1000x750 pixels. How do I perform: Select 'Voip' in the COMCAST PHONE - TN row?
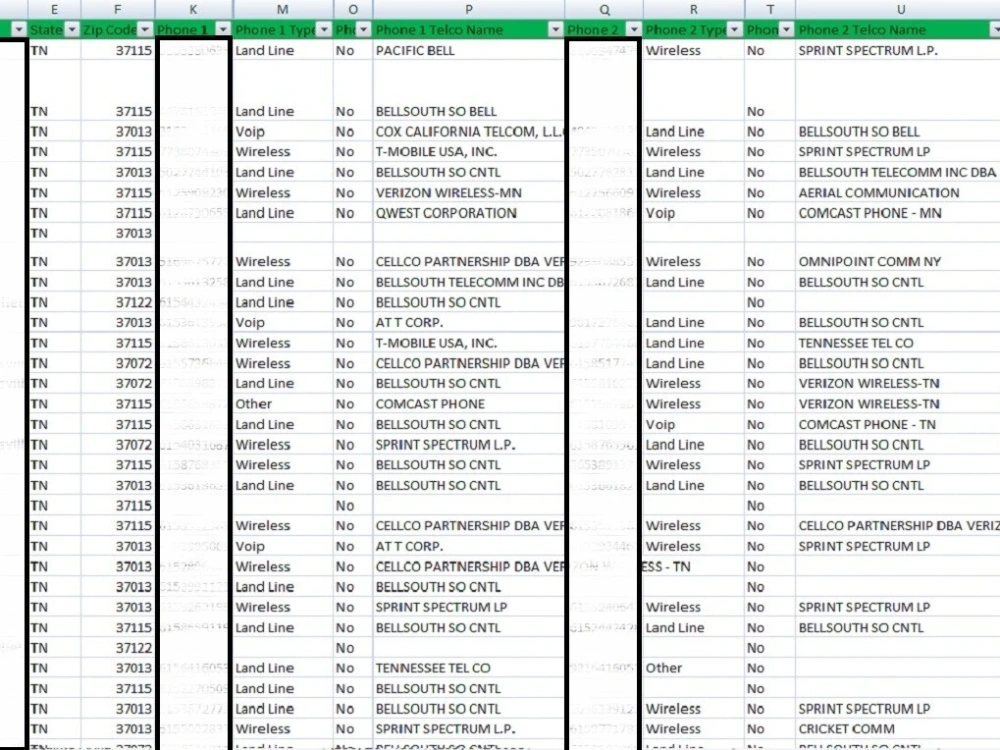pyautogui.click(x=694, y=425)
